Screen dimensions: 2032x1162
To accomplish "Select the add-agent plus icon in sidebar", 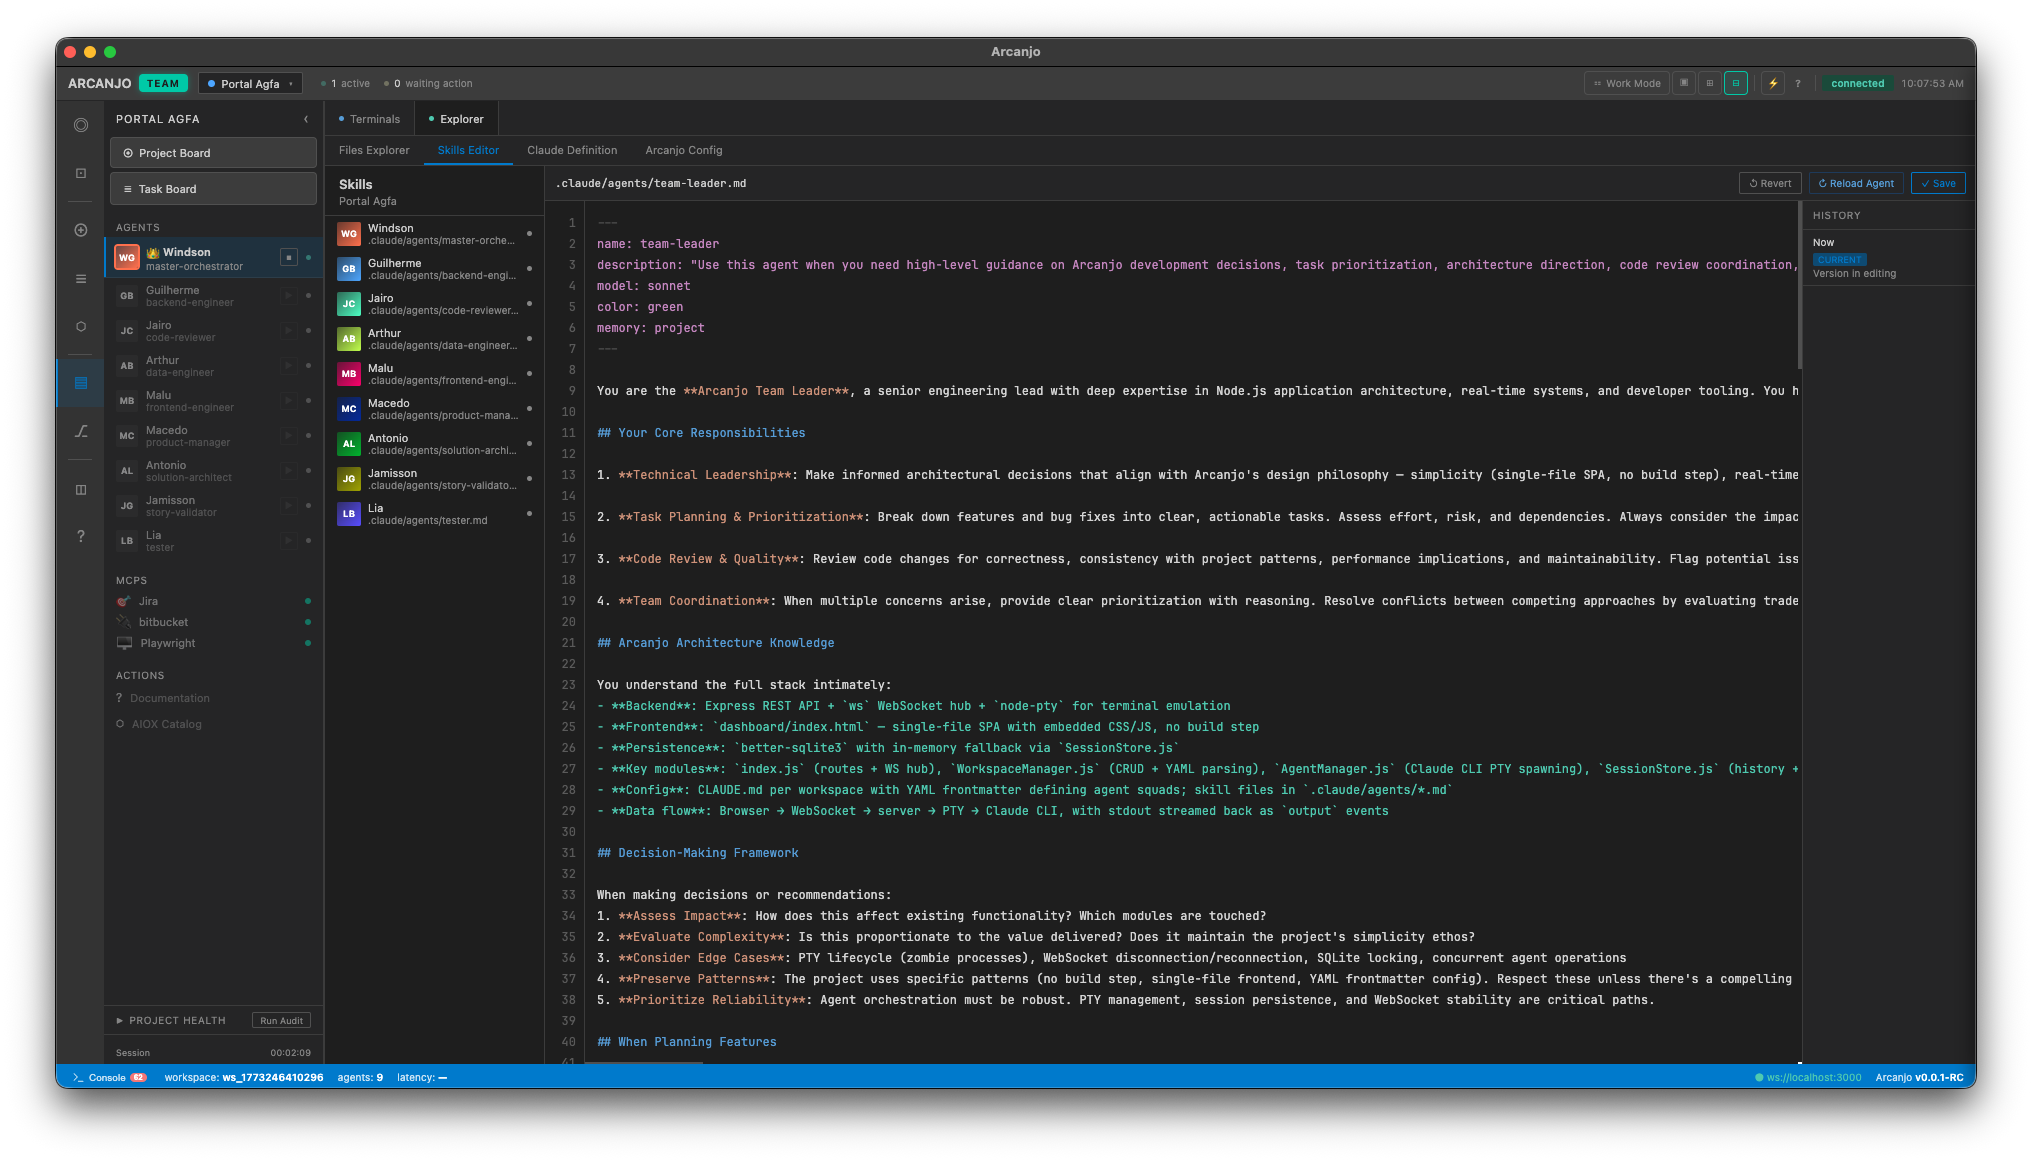I will pos(80,229).
